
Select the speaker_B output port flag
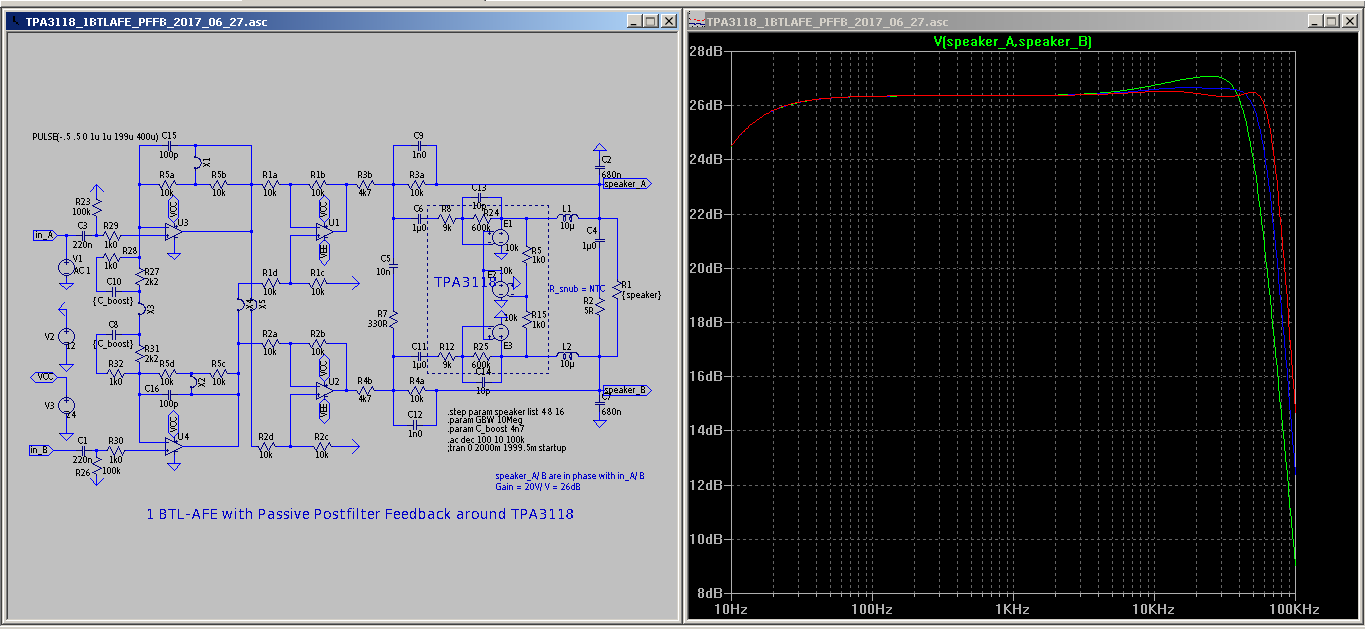coord(628,390)
